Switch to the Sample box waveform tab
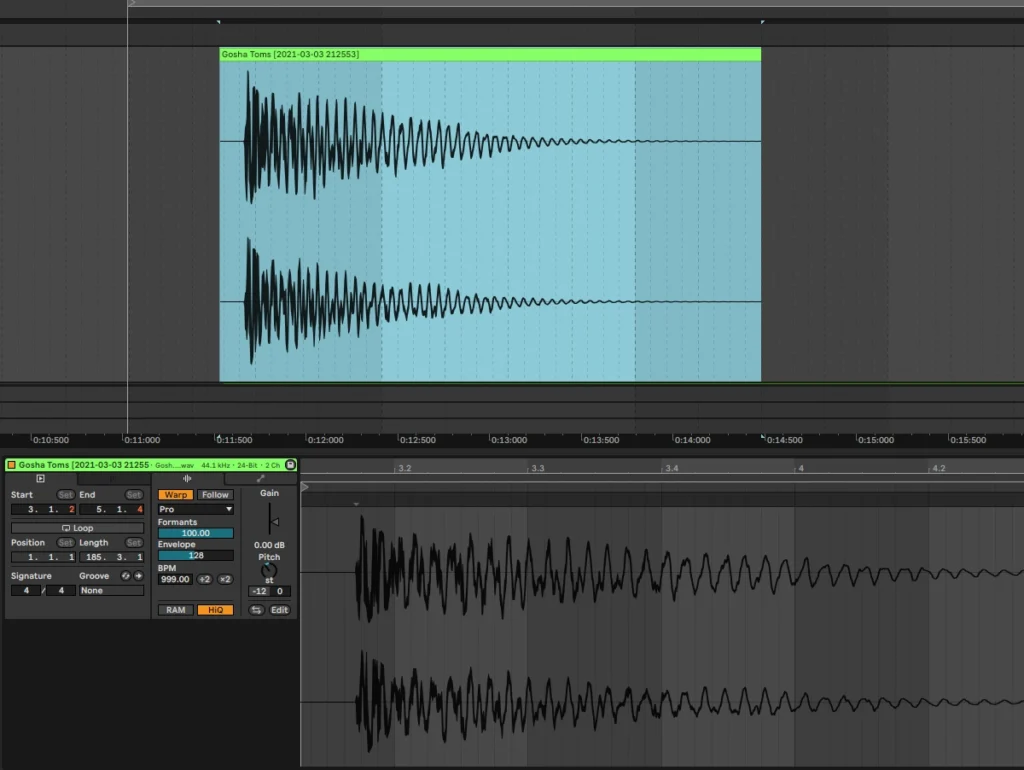Viewport: 1024px width, 770px height. pyautogui.click(x=188, y=478)
